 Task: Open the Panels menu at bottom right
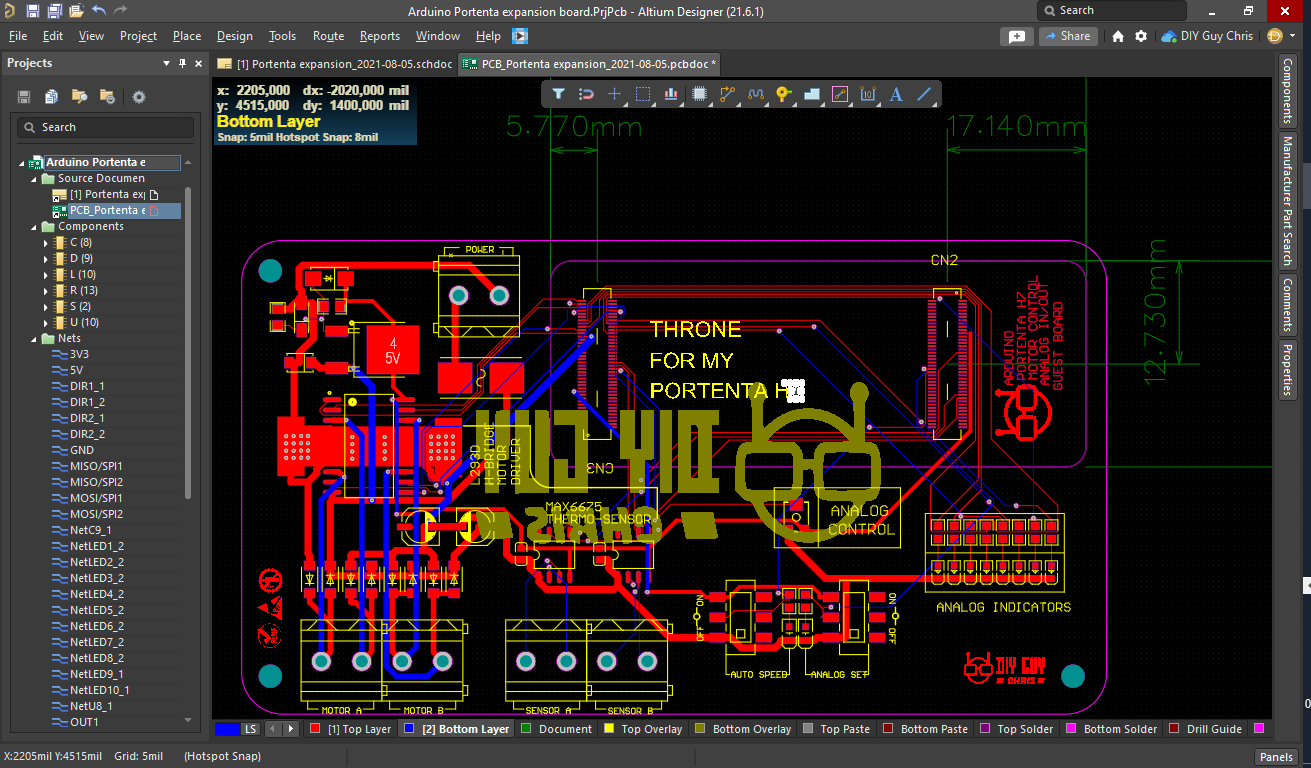coord(1276,757)
